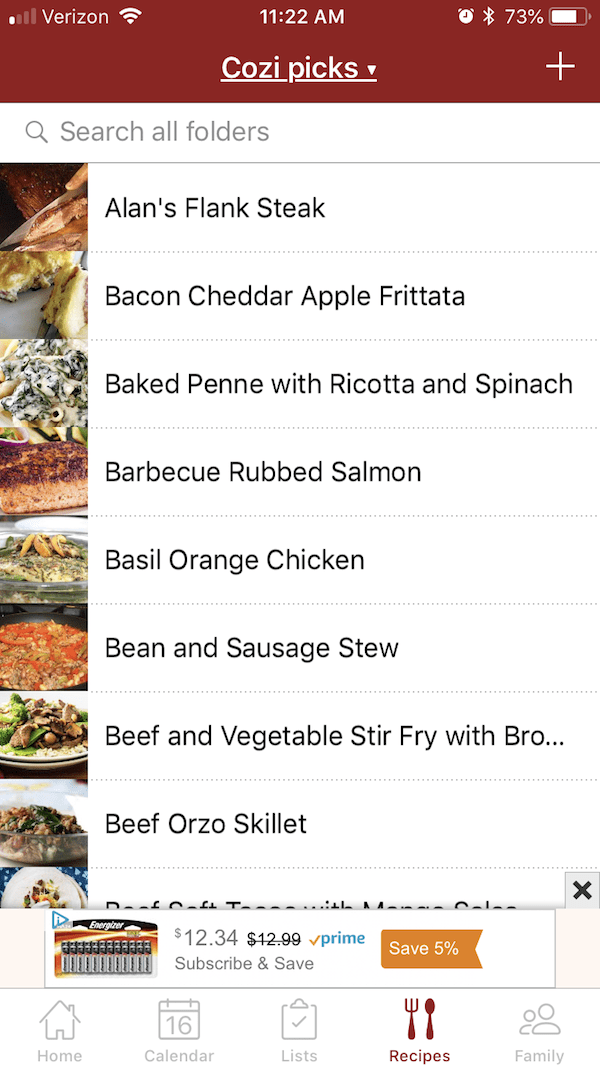600x1067 pixels.
Task: Select the Recipes tab
Action: coord(419,1030)
